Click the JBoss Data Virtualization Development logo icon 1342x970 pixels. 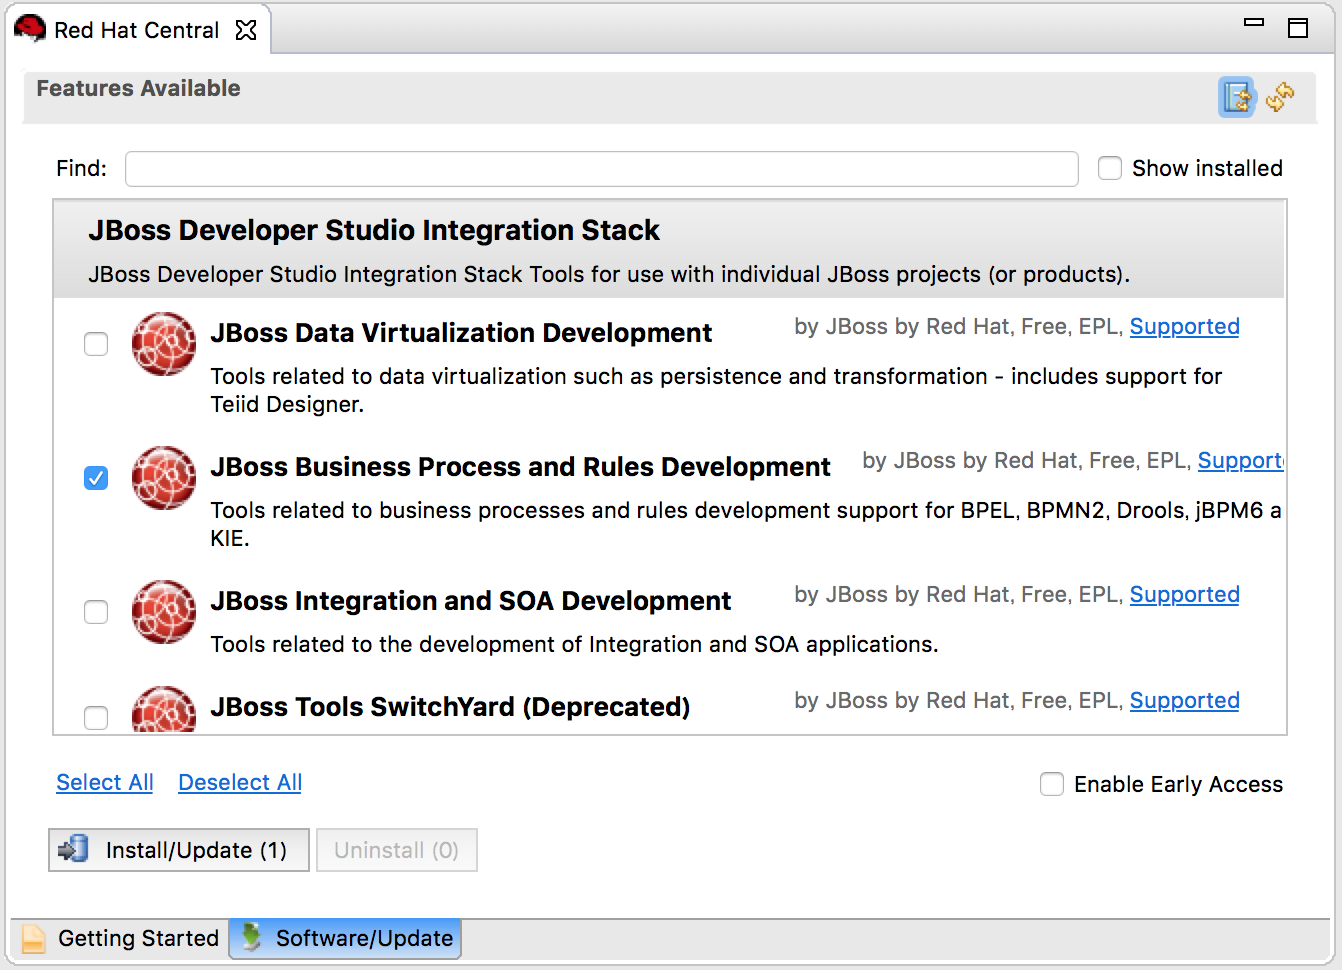tap(163, 344)
